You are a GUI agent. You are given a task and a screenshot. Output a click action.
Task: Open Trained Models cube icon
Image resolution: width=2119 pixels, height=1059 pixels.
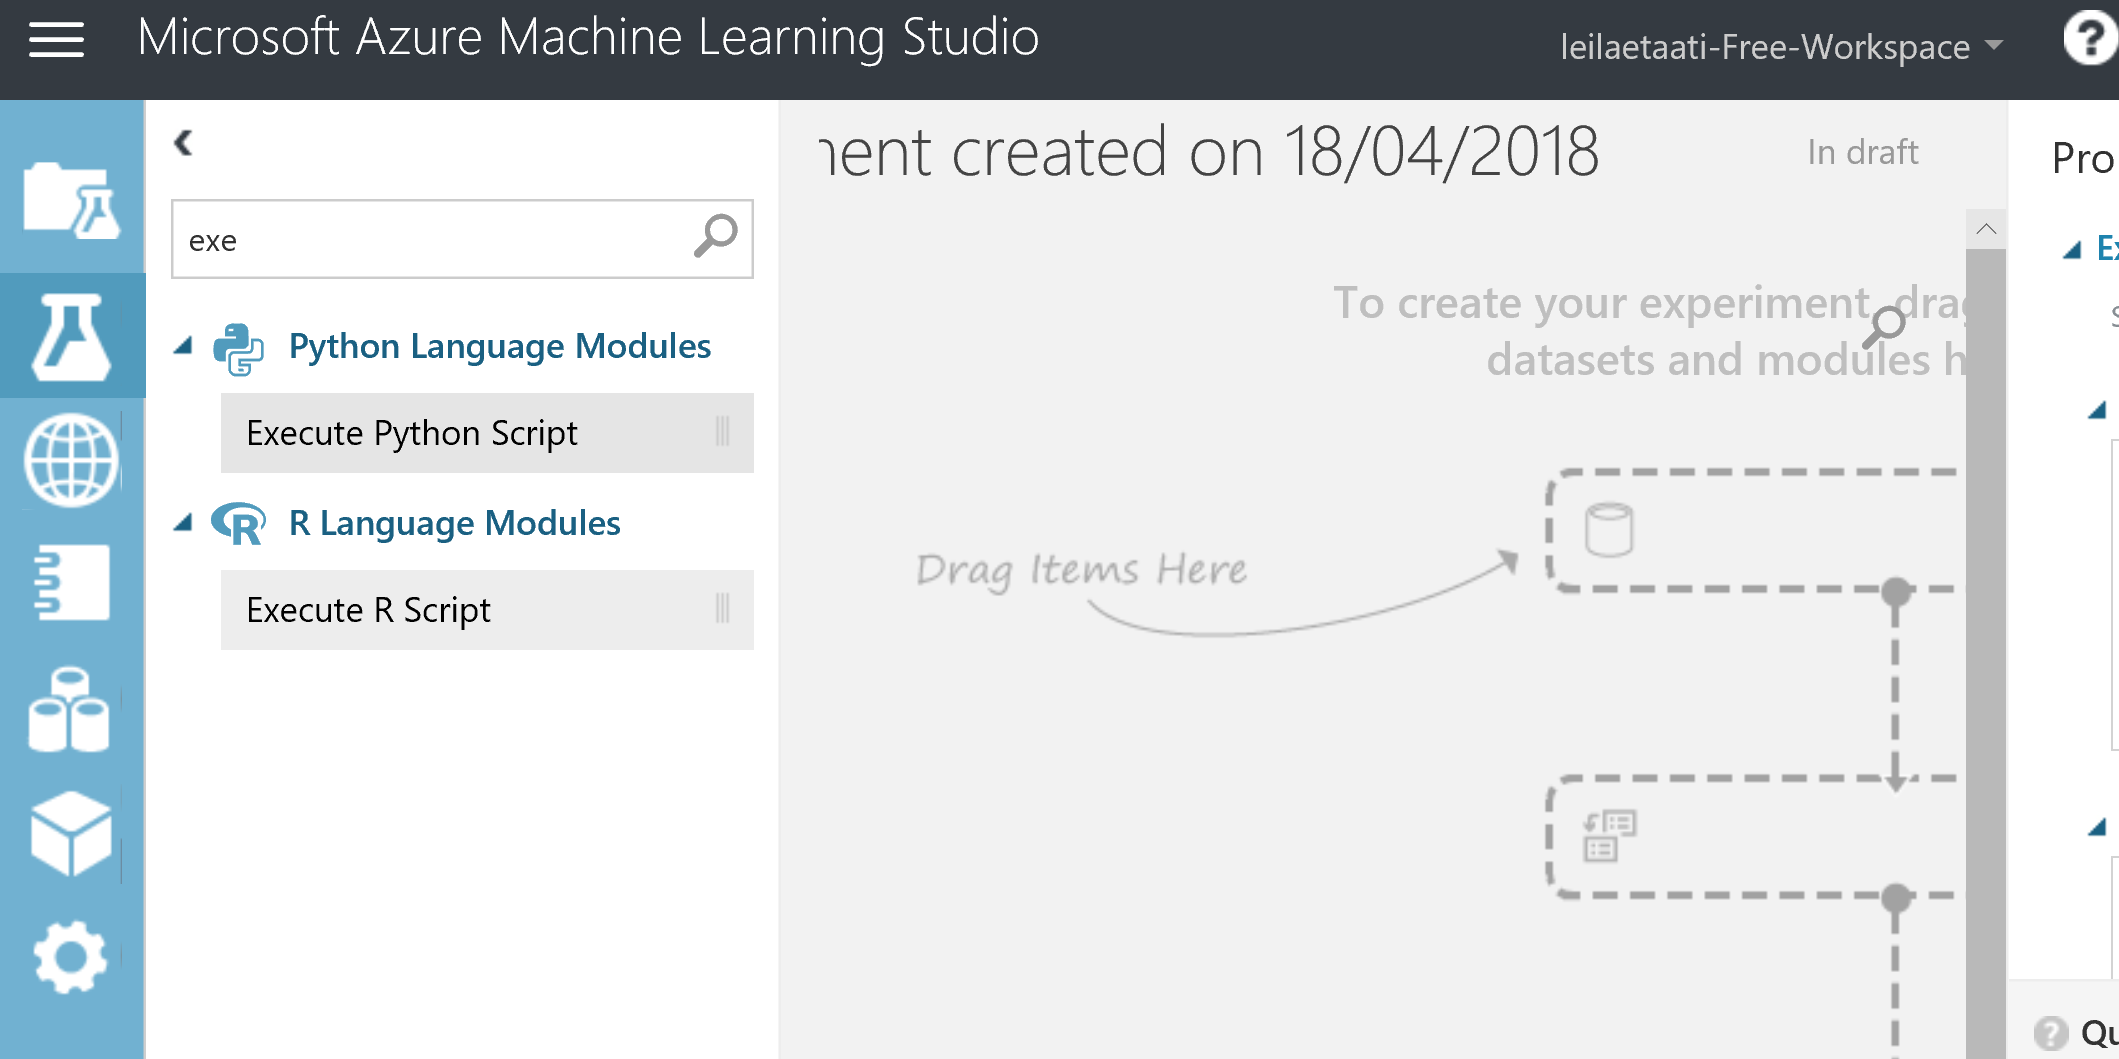point(71,834)
